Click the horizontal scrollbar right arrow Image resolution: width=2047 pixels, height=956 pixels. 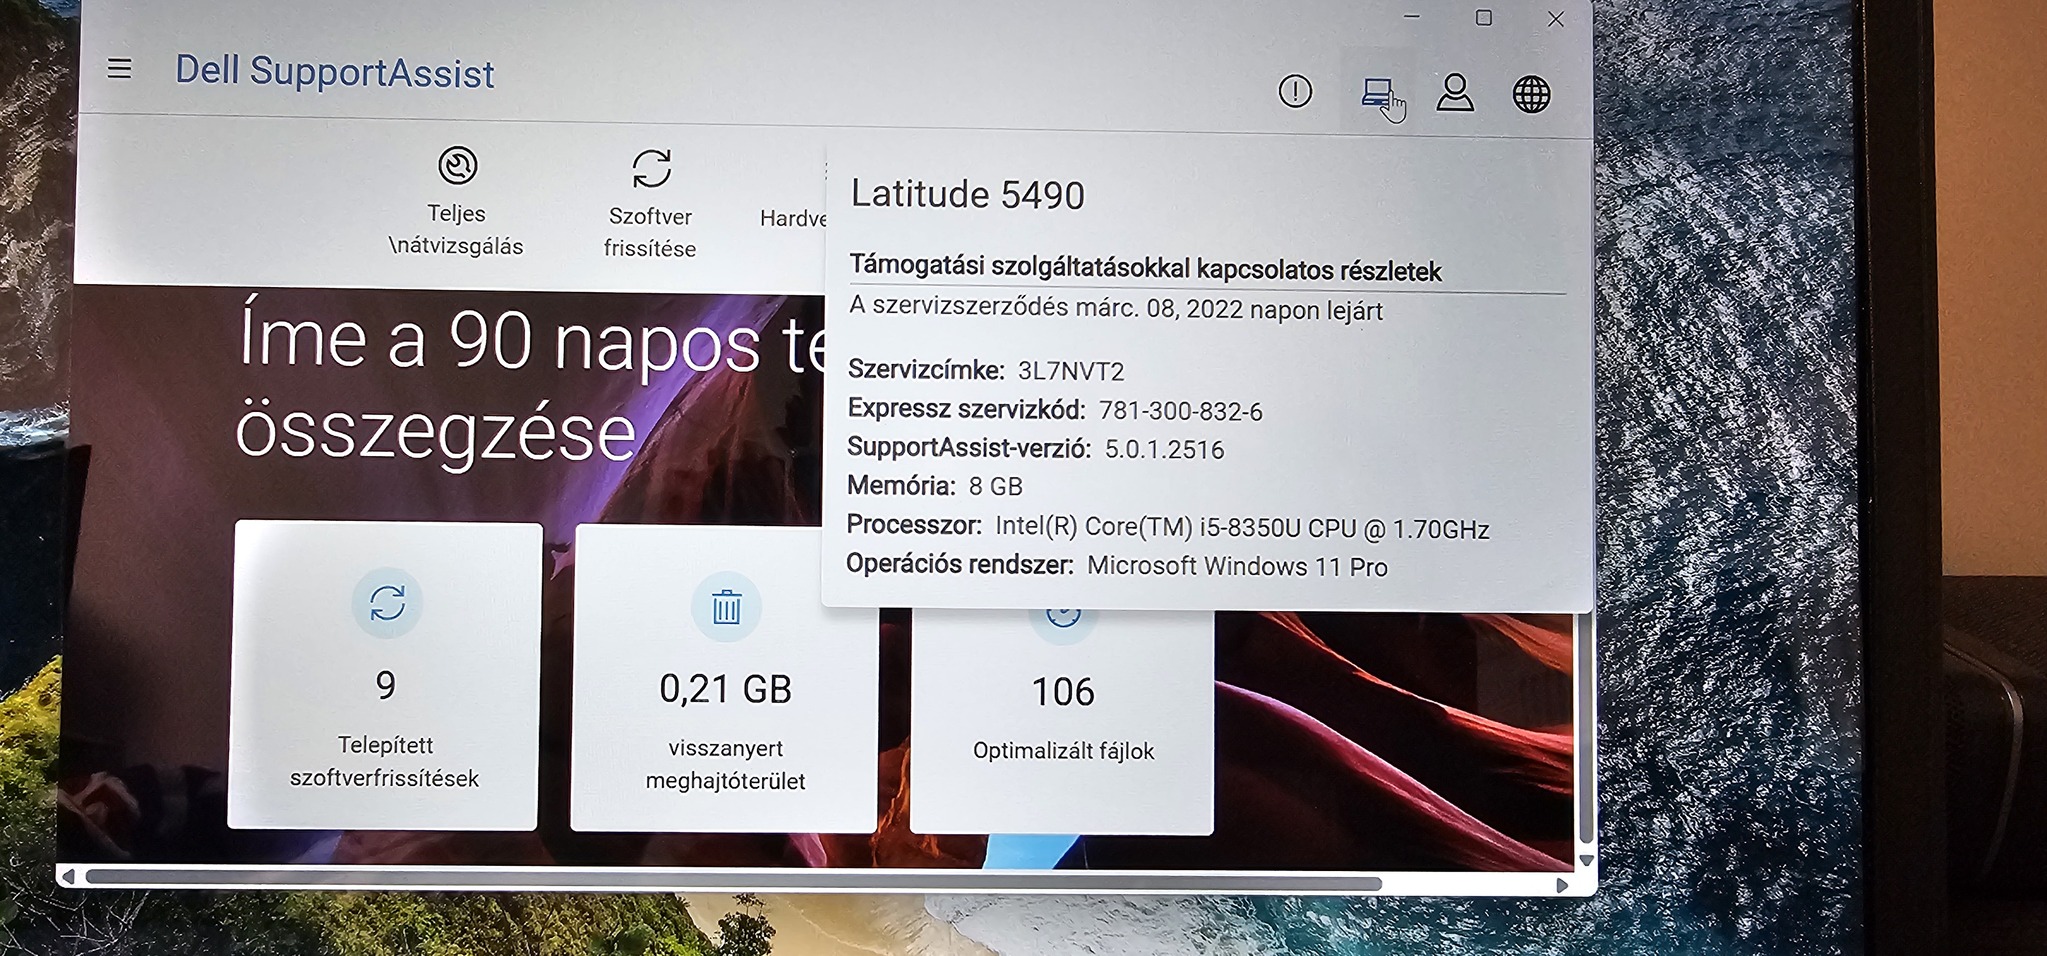click(x=1562, y=885)
